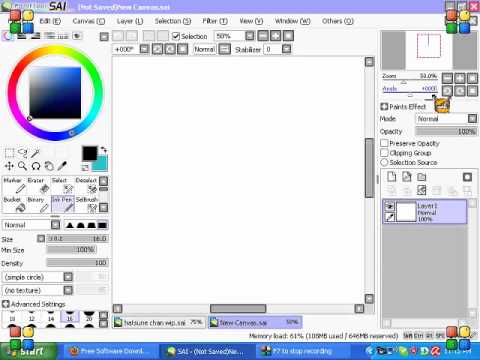
Task: Open the Layer menu
Action: [130, 21]
